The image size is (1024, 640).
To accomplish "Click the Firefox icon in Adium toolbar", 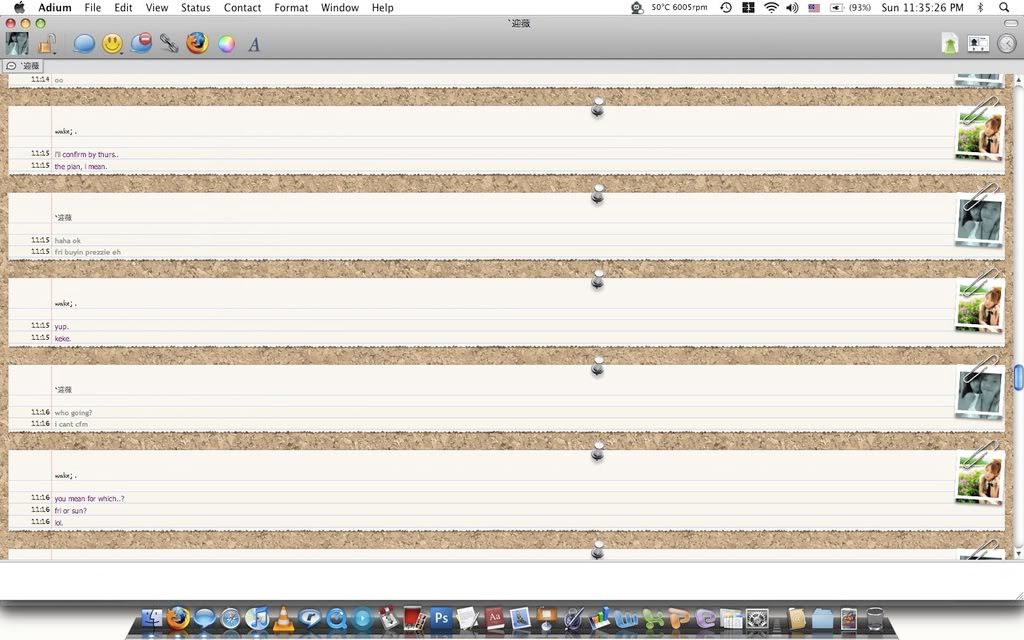I will (197, 43).
